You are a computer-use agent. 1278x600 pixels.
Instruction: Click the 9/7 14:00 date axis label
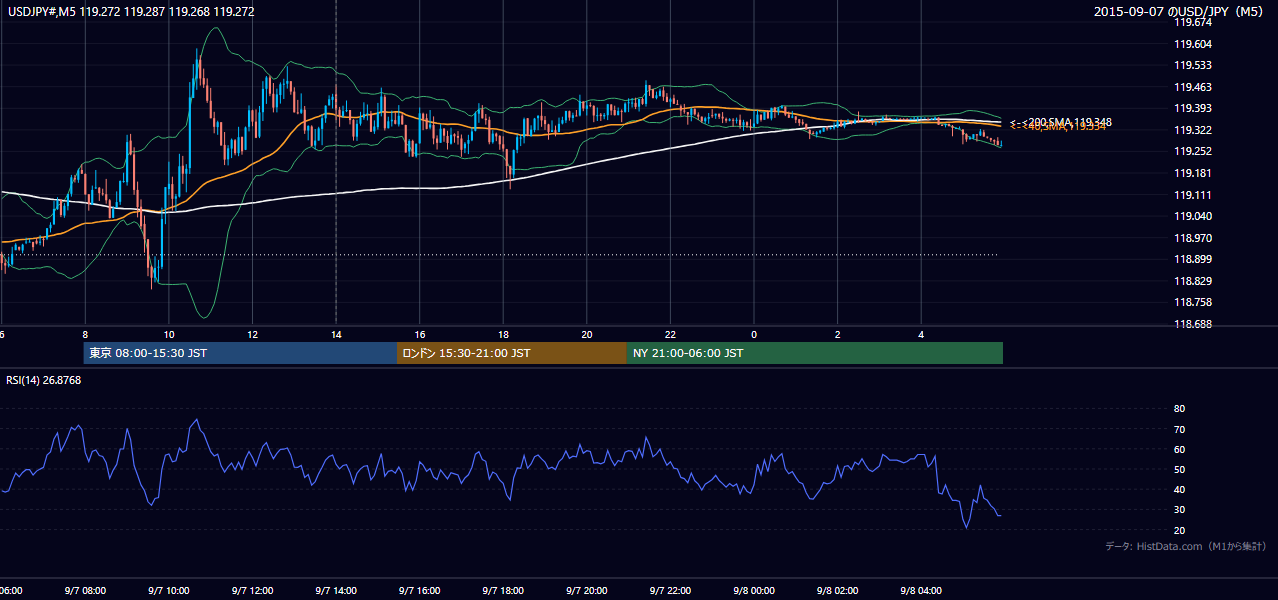[336, 591]
